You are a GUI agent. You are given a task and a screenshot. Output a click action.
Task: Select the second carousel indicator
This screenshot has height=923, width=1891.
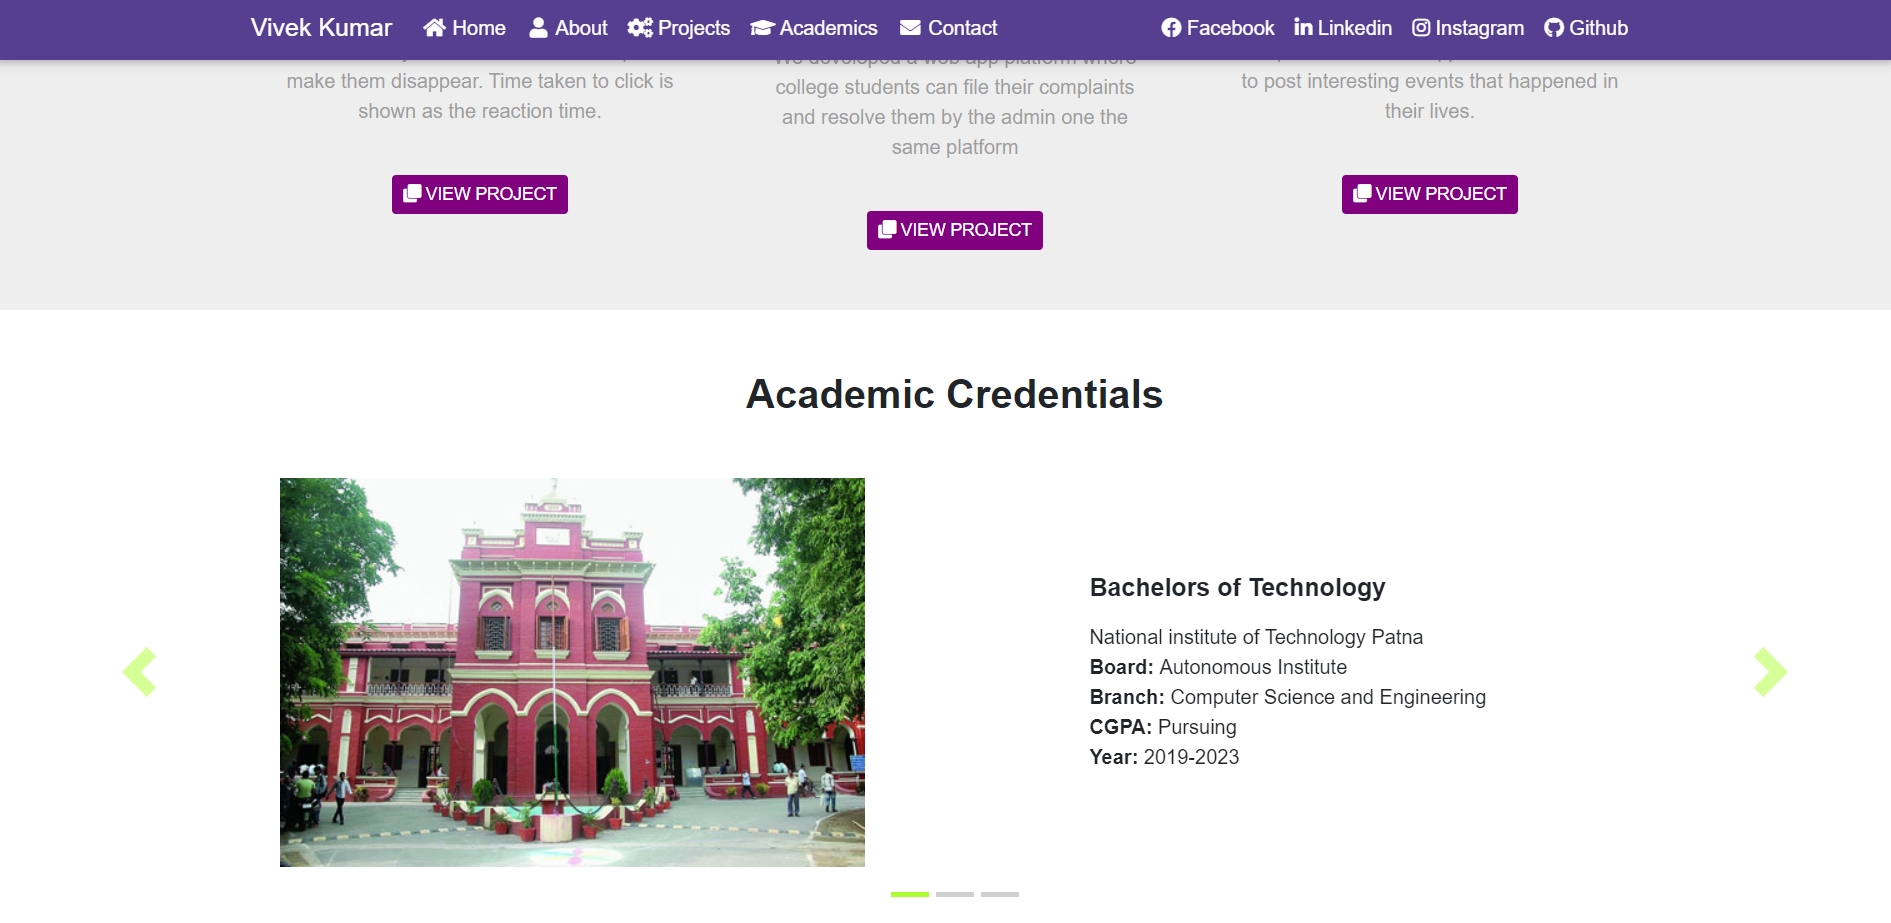(955, 894)
